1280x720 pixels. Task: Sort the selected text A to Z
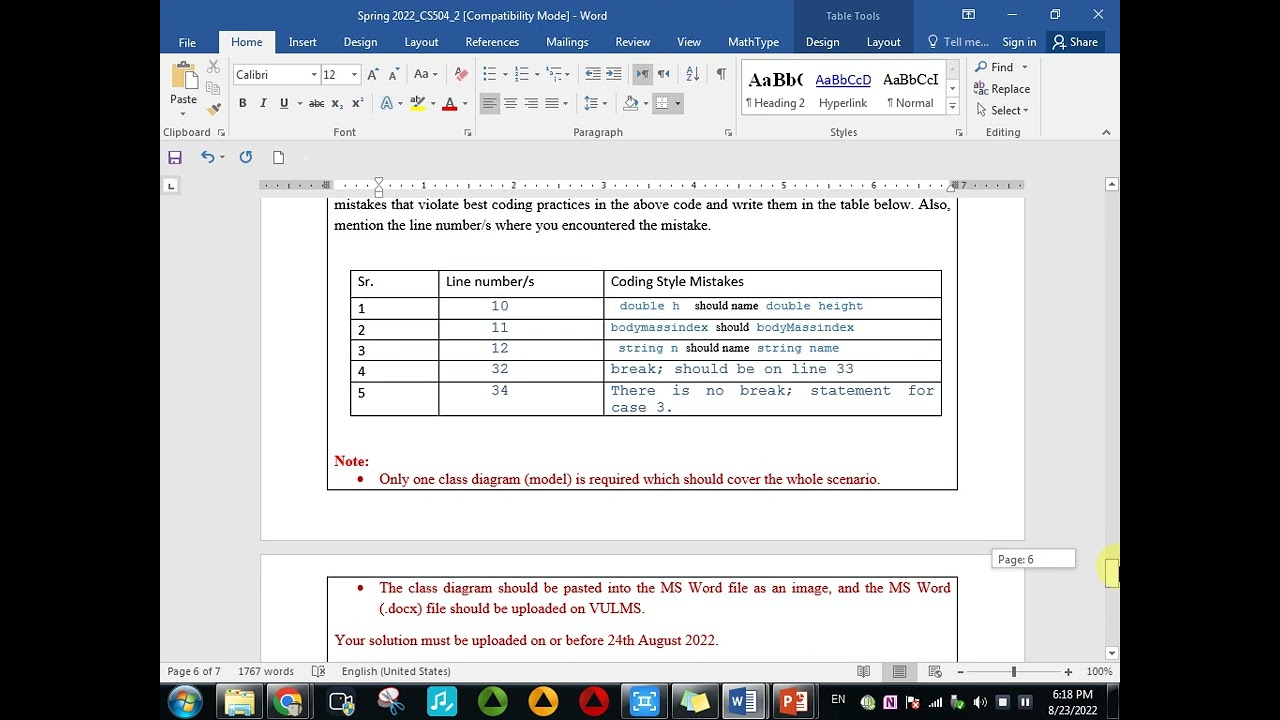click(692, 74)
